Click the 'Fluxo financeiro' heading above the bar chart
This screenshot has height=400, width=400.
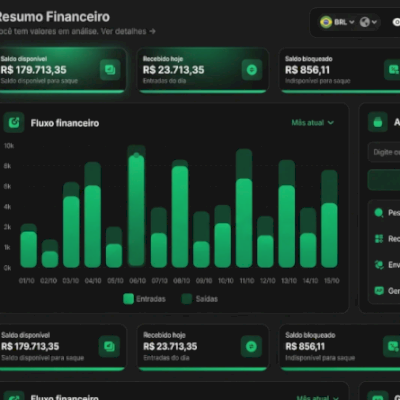pyautogui.click(x=65, y=123)
